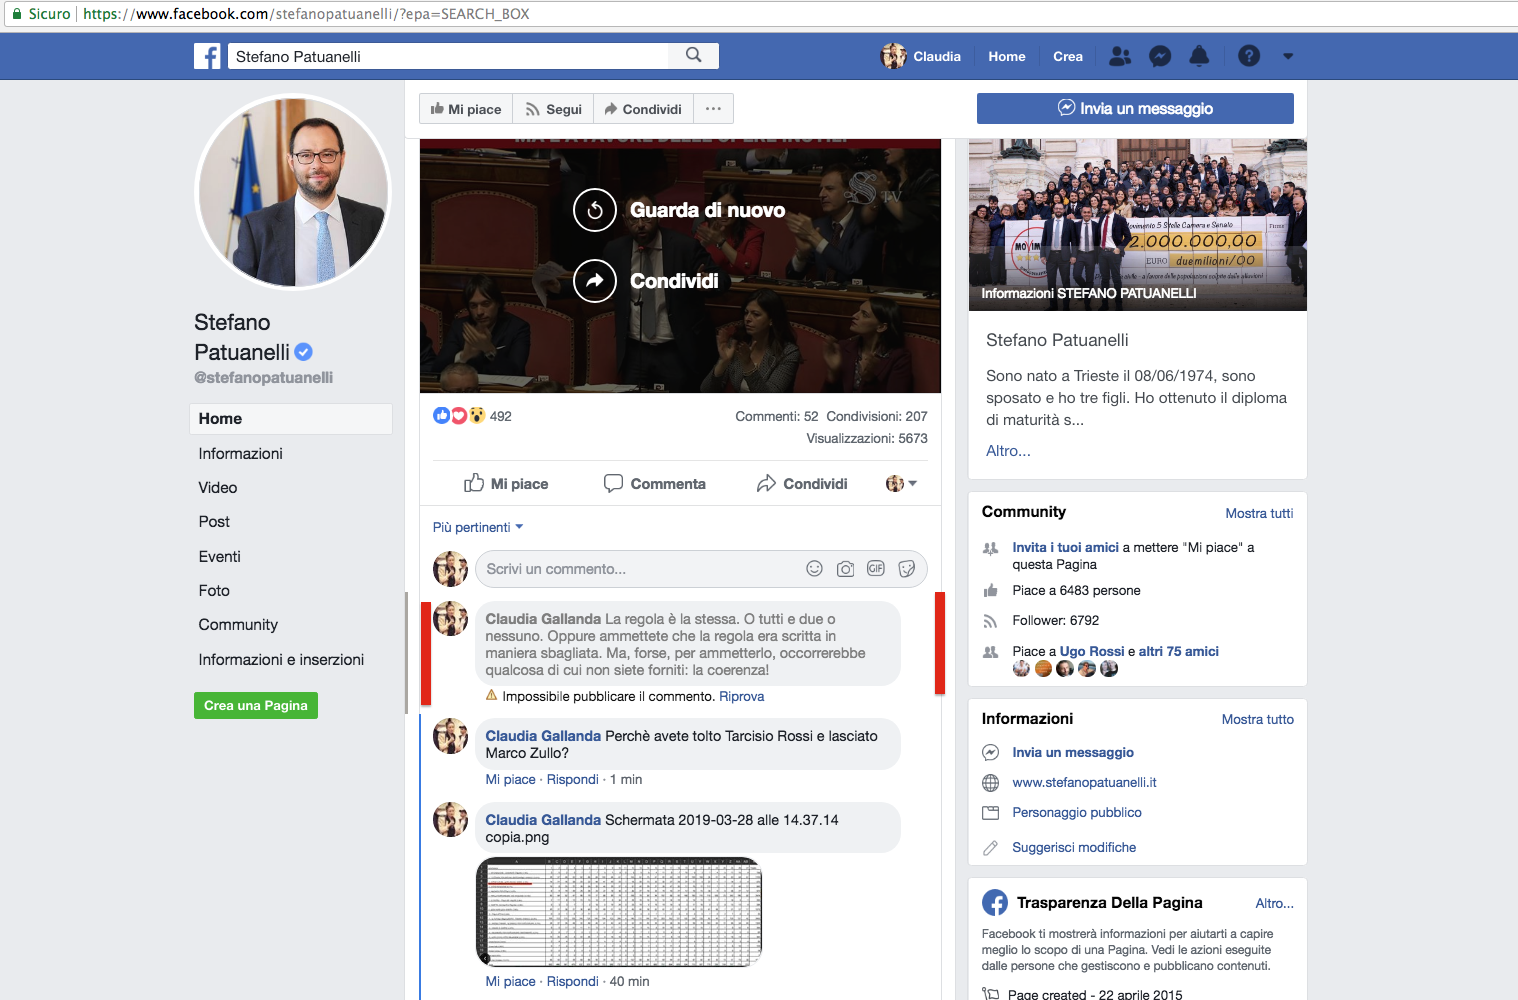Open the comment-as identity selector
Screen dimensions: 1518x1000
coord(901,484)
